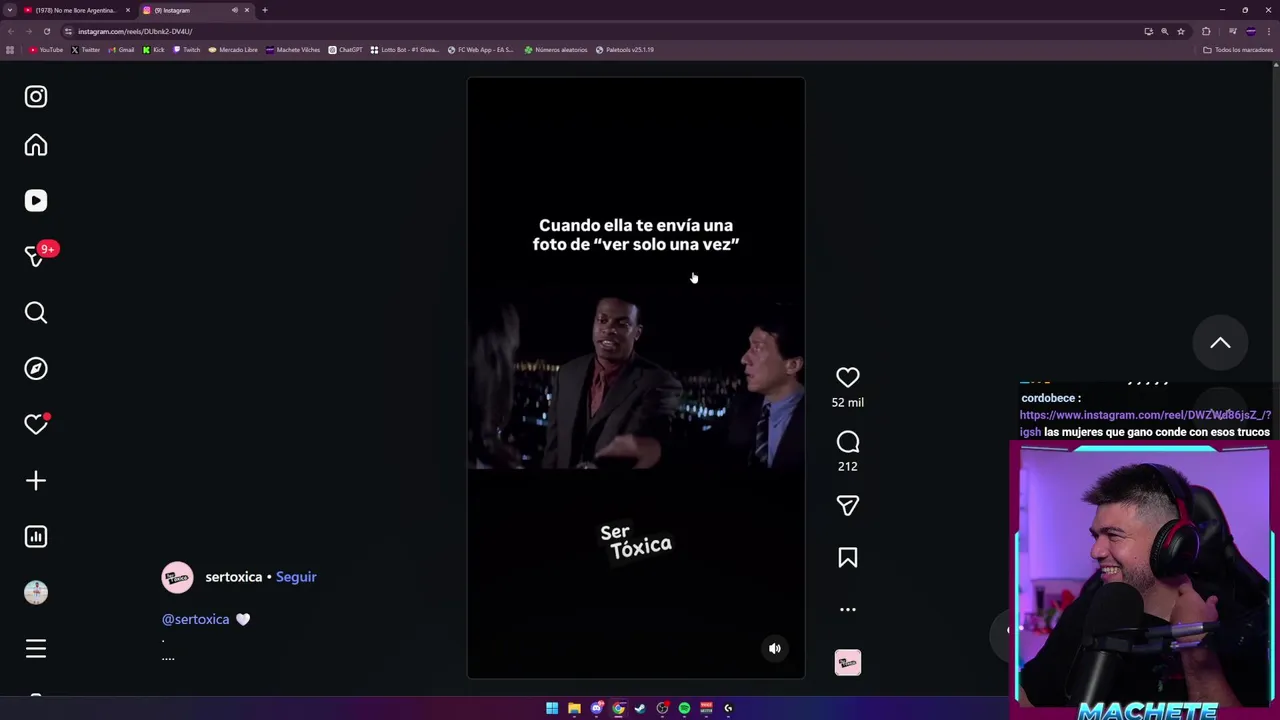Screen dimensions: 1280x720
Task: Create a new post with the plus icon
Action: 36,481
